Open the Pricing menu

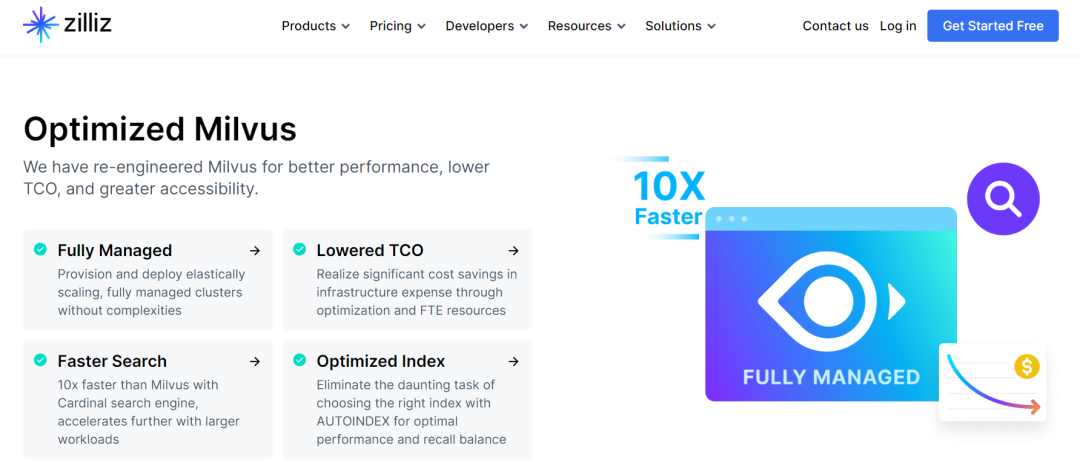[398, 26]
